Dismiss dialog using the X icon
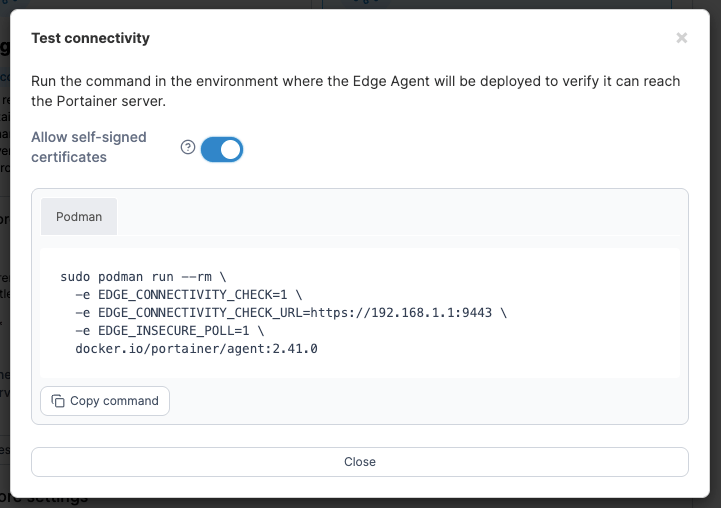The image size is (721, 508). tap(681, 38)
